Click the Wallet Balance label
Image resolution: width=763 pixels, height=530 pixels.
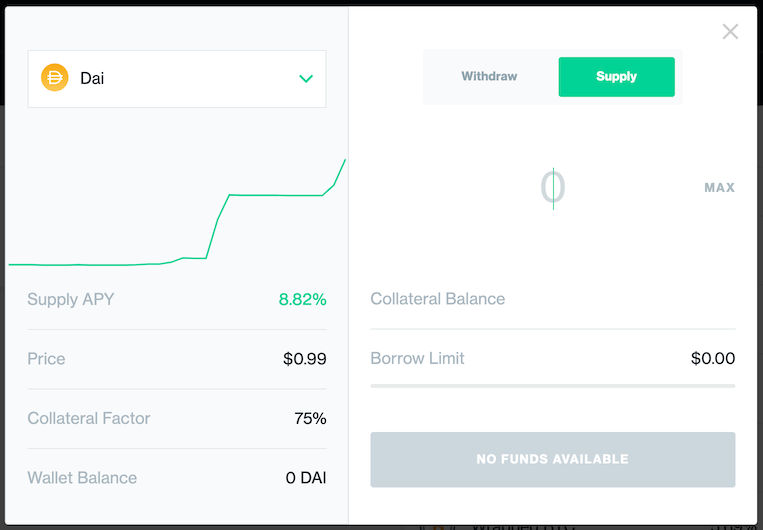[82, 478]
